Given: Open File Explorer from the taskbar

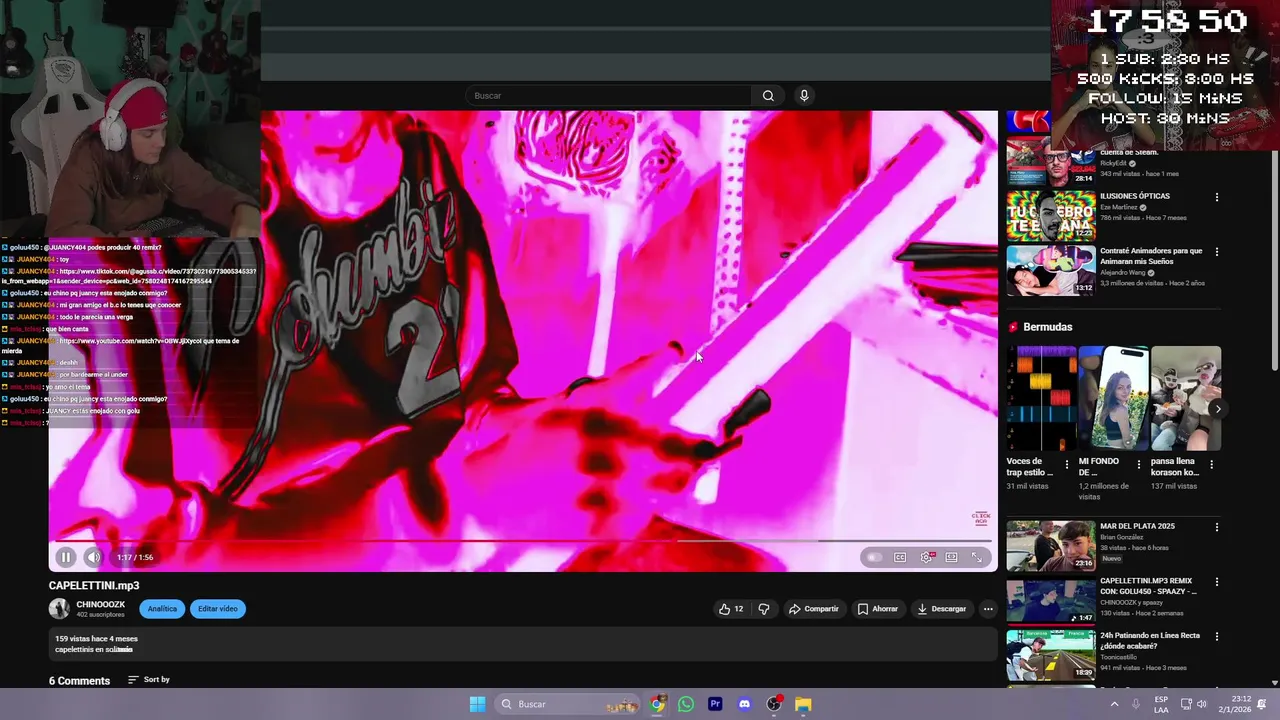Looking at the screenshot, I should [803, 704].
